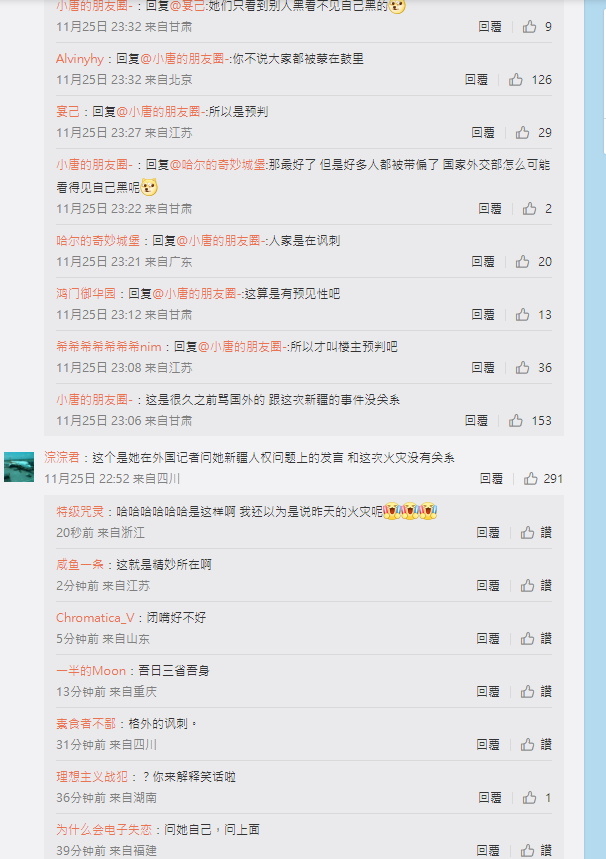Open the @宴己 mention in top comment
The width and height of the screenshot is (606, 859).
(x=188, y=7)
